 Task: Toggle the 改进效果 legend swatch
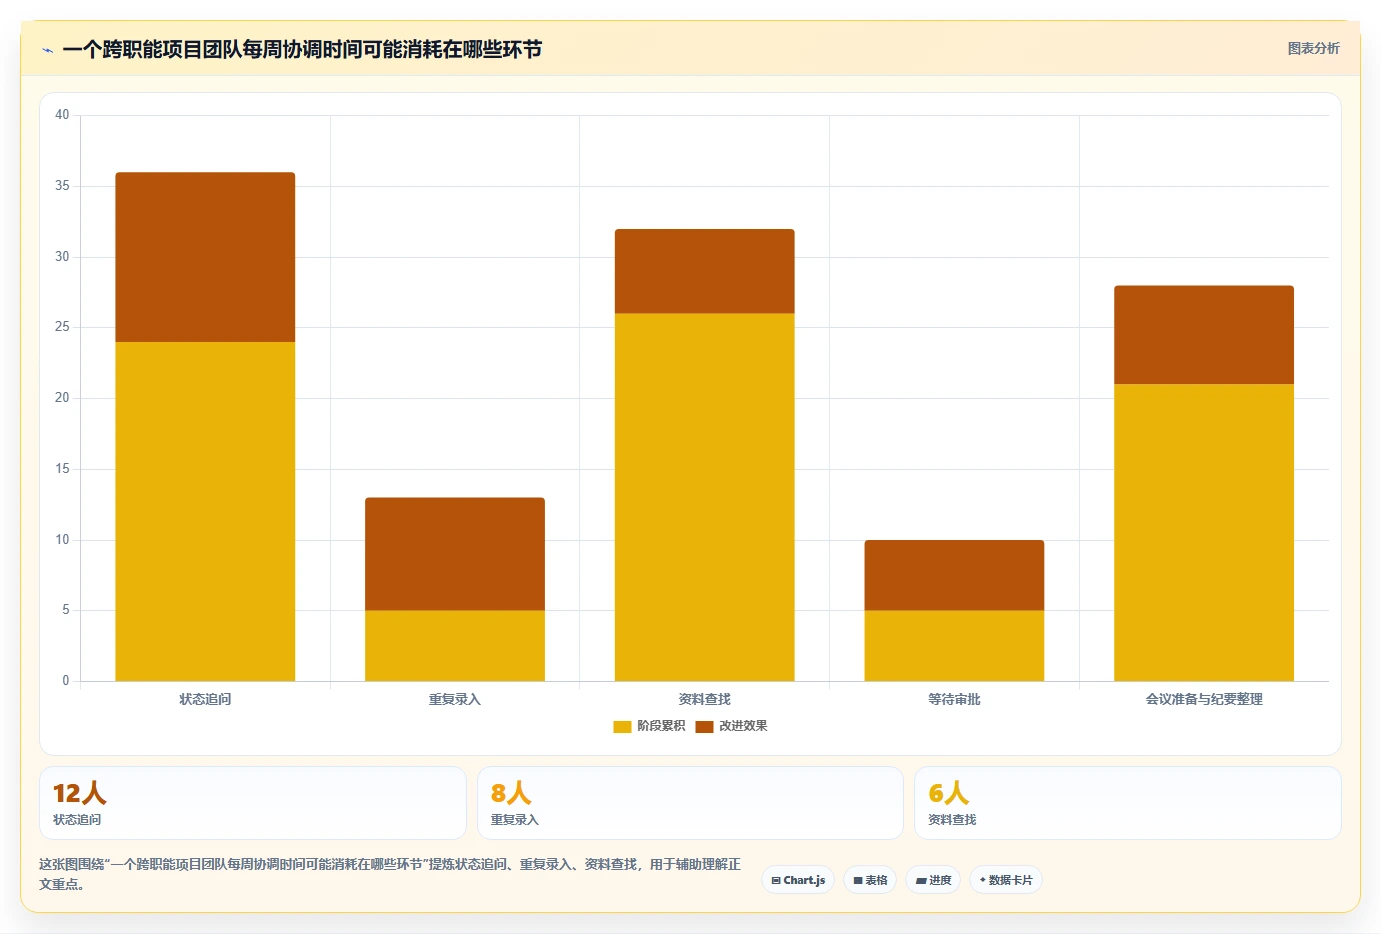pyautogui.click(x=704, y=726)
